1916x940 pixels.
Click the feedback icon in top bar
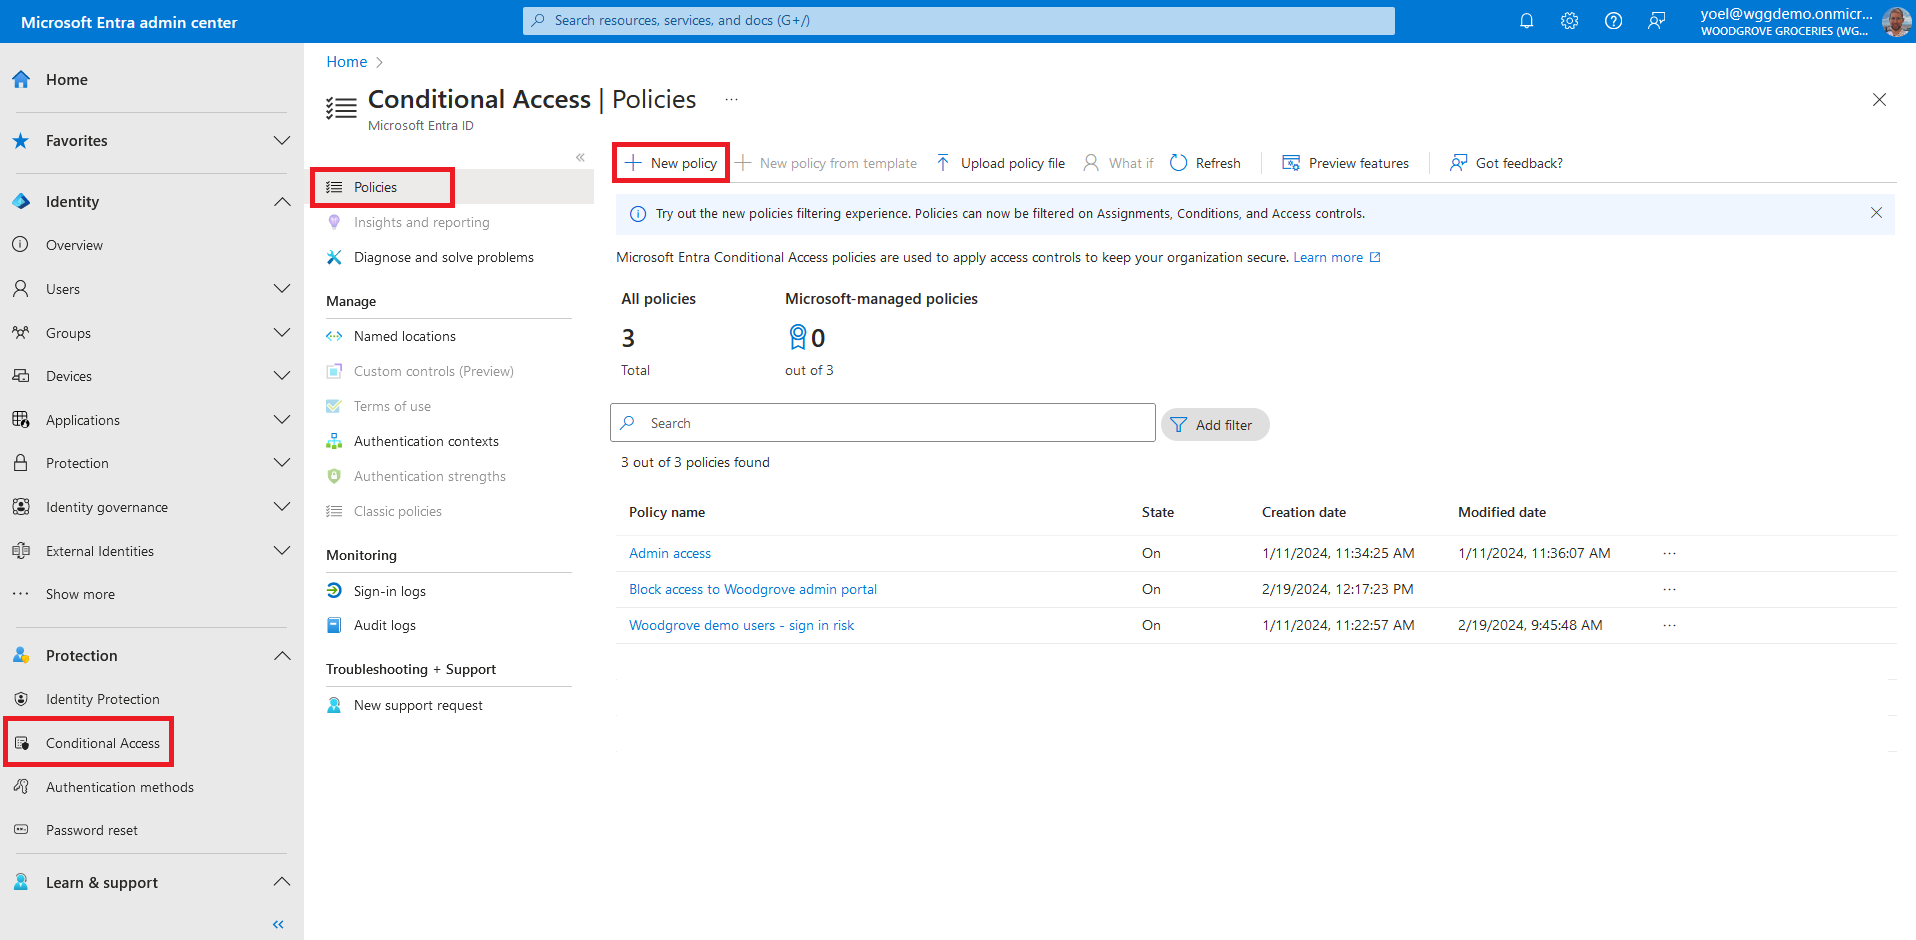(x=1656, y=21)
